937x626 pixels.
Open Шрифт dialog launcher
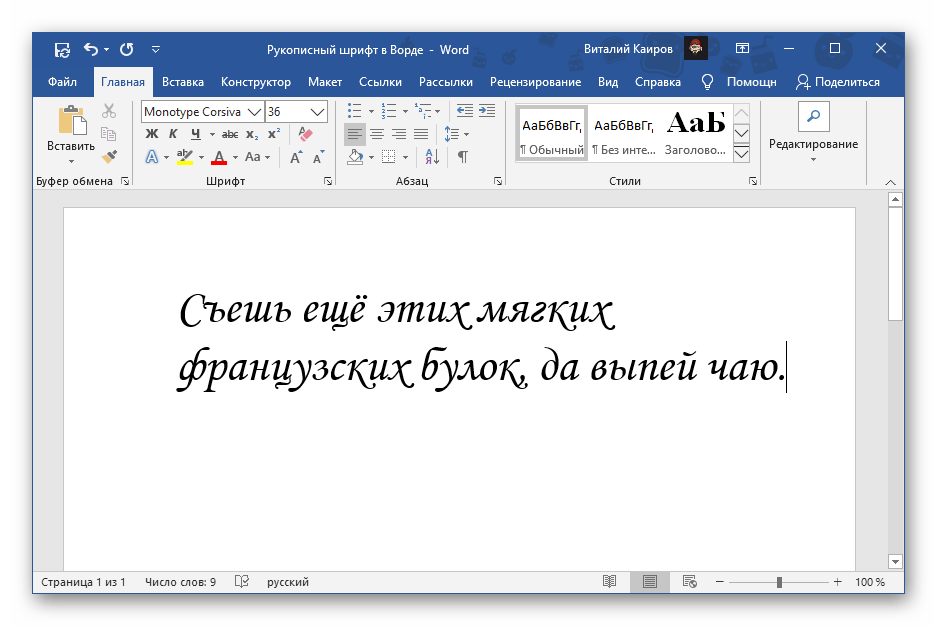(x=328, y=181)
